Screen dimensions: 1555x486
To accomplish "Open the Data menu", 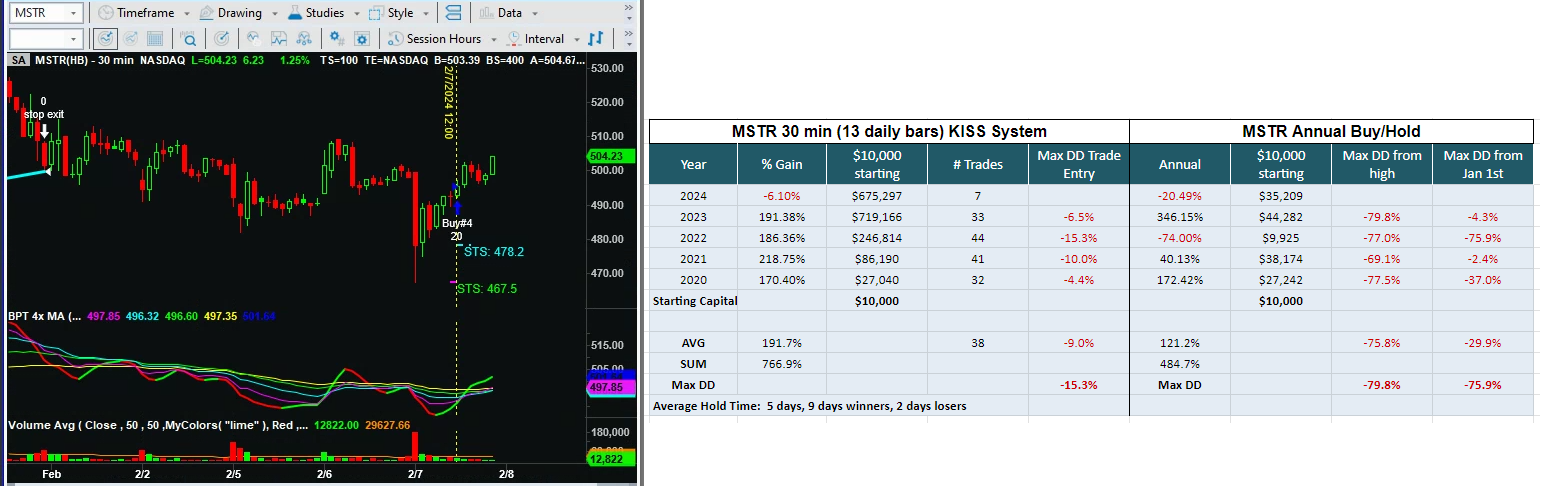I will tap(508, 13).
